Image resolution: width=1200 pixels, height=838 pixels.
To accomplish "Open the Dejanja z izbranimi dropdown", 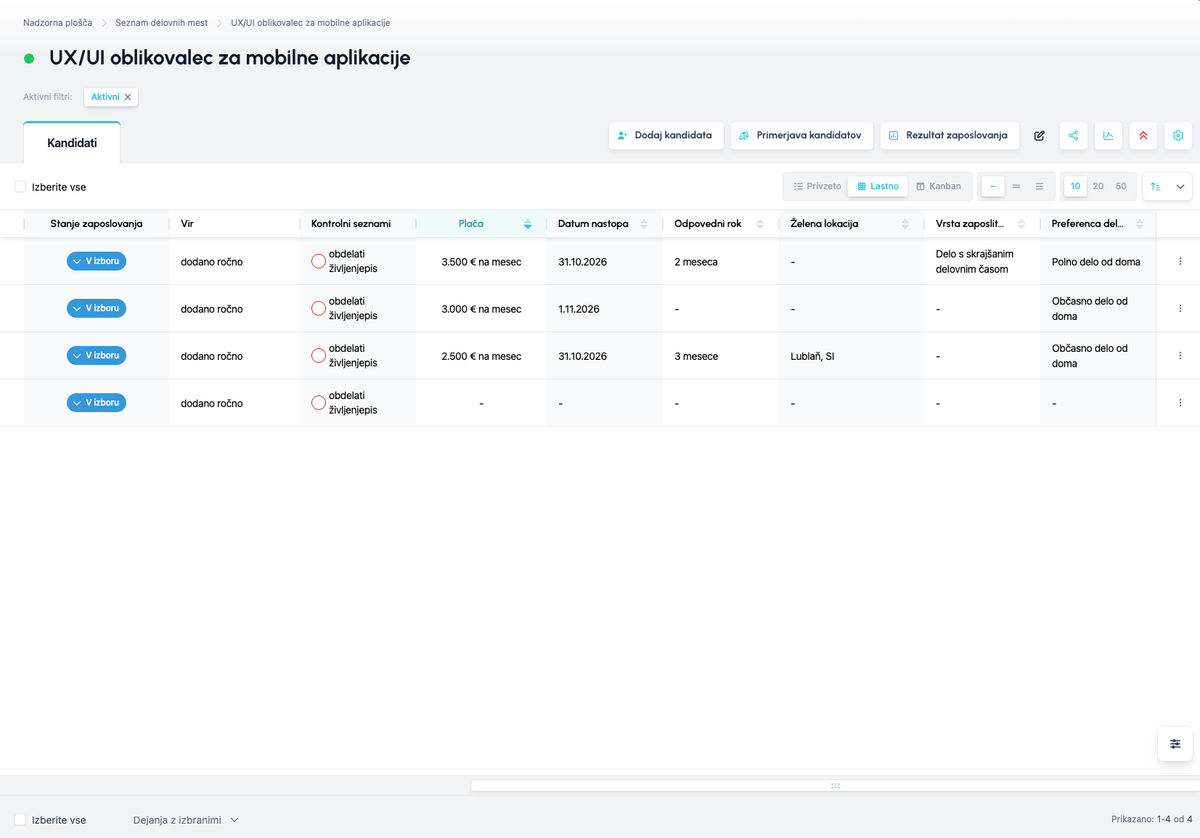I will [186, 820].
